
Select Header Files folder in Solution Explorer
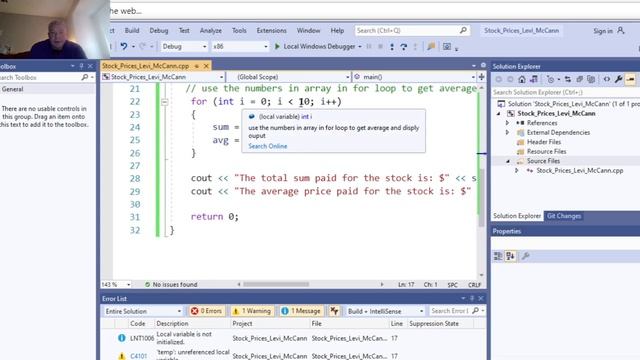pos(544,142)
